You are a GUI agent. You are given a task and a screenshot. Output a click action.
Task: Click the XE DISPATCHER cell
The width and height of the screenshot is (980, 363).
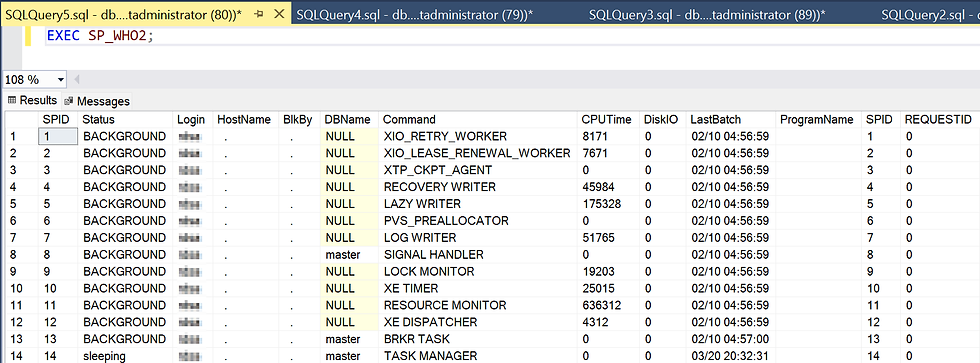point(478,322)
